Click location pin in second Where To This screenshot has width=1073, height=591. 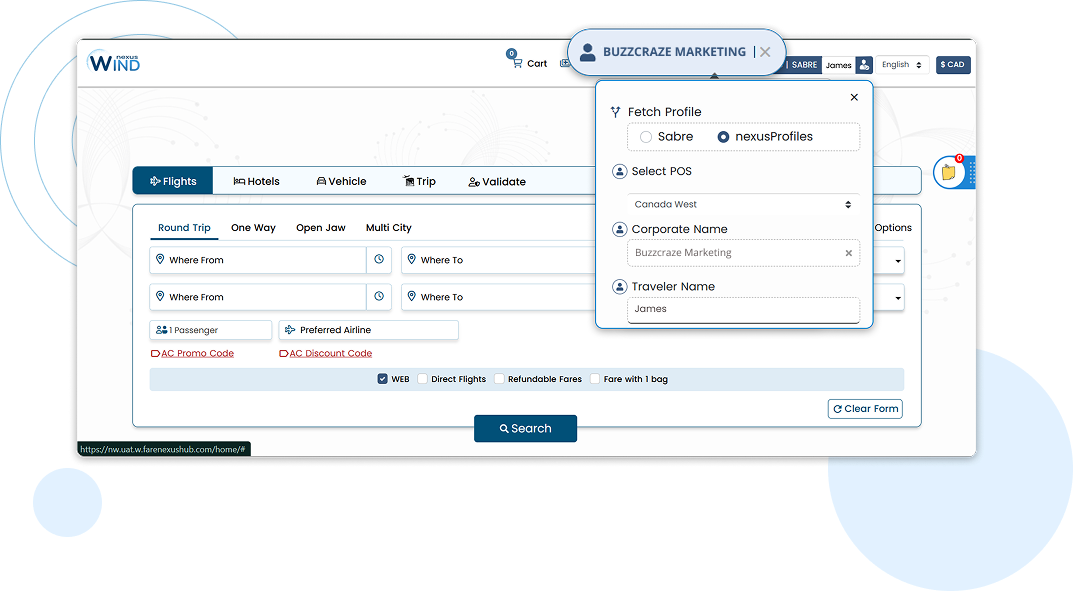411,296
